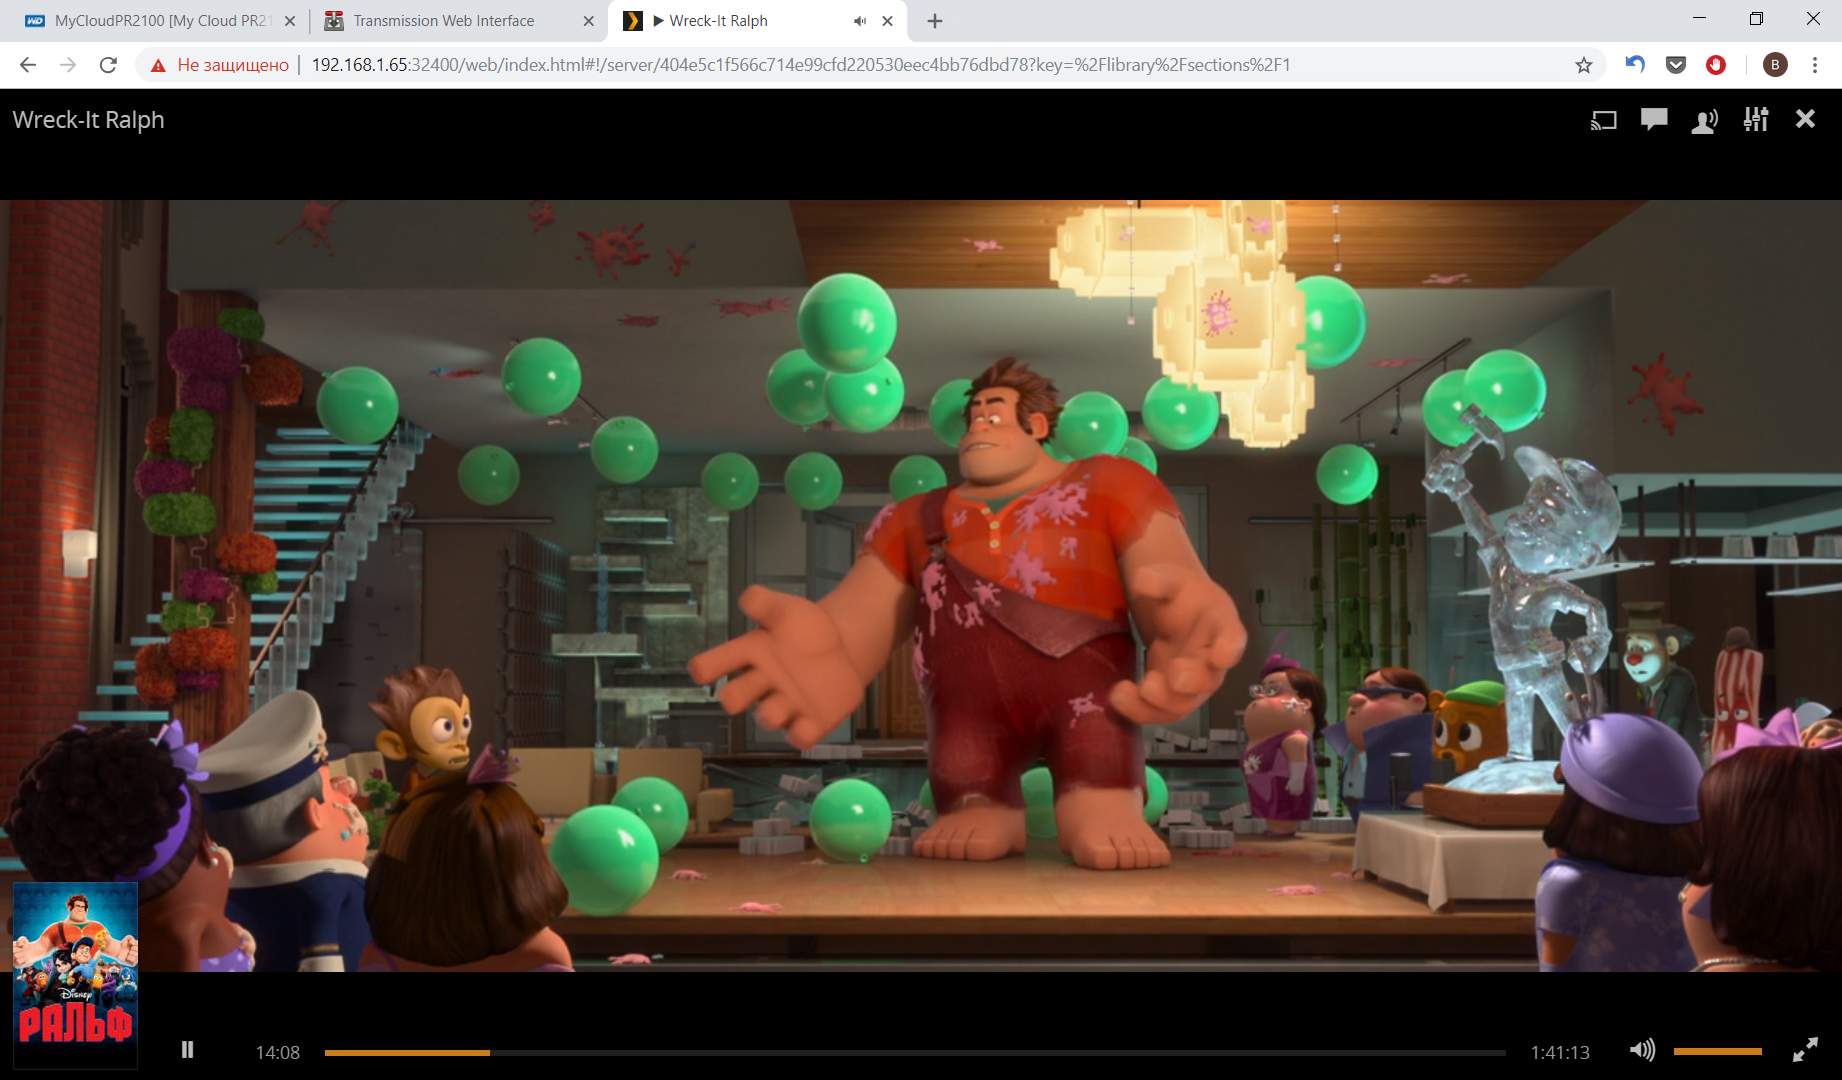
Task: Open a new browser tab
Action: tap(935, 21)
